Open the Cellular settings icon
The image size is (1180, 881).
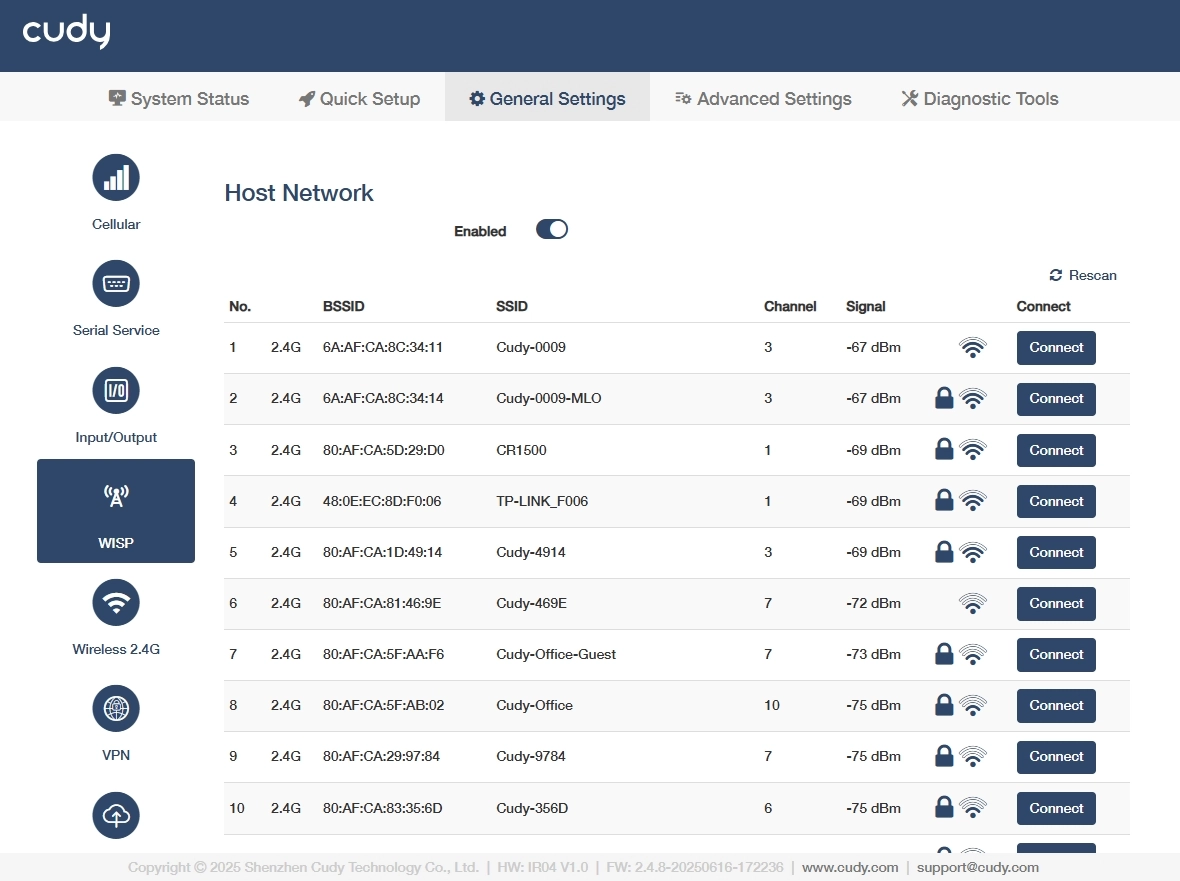(116, 178)
